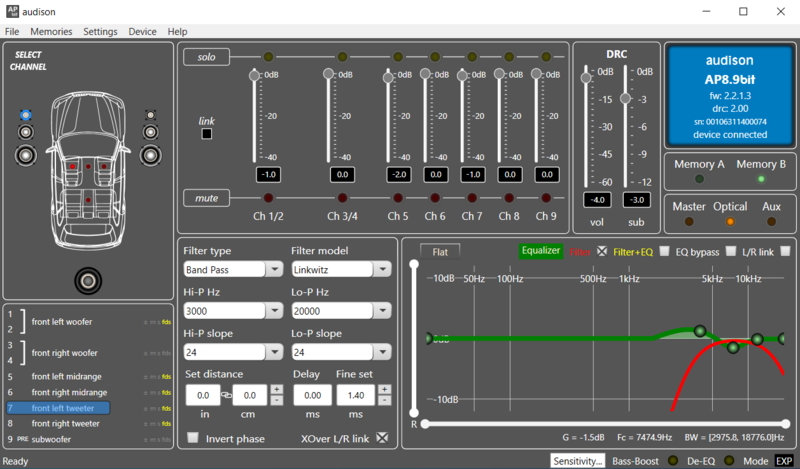Click the Fine set ms input field
This screenshot has height=469, width=800.
tap(356, 396)
